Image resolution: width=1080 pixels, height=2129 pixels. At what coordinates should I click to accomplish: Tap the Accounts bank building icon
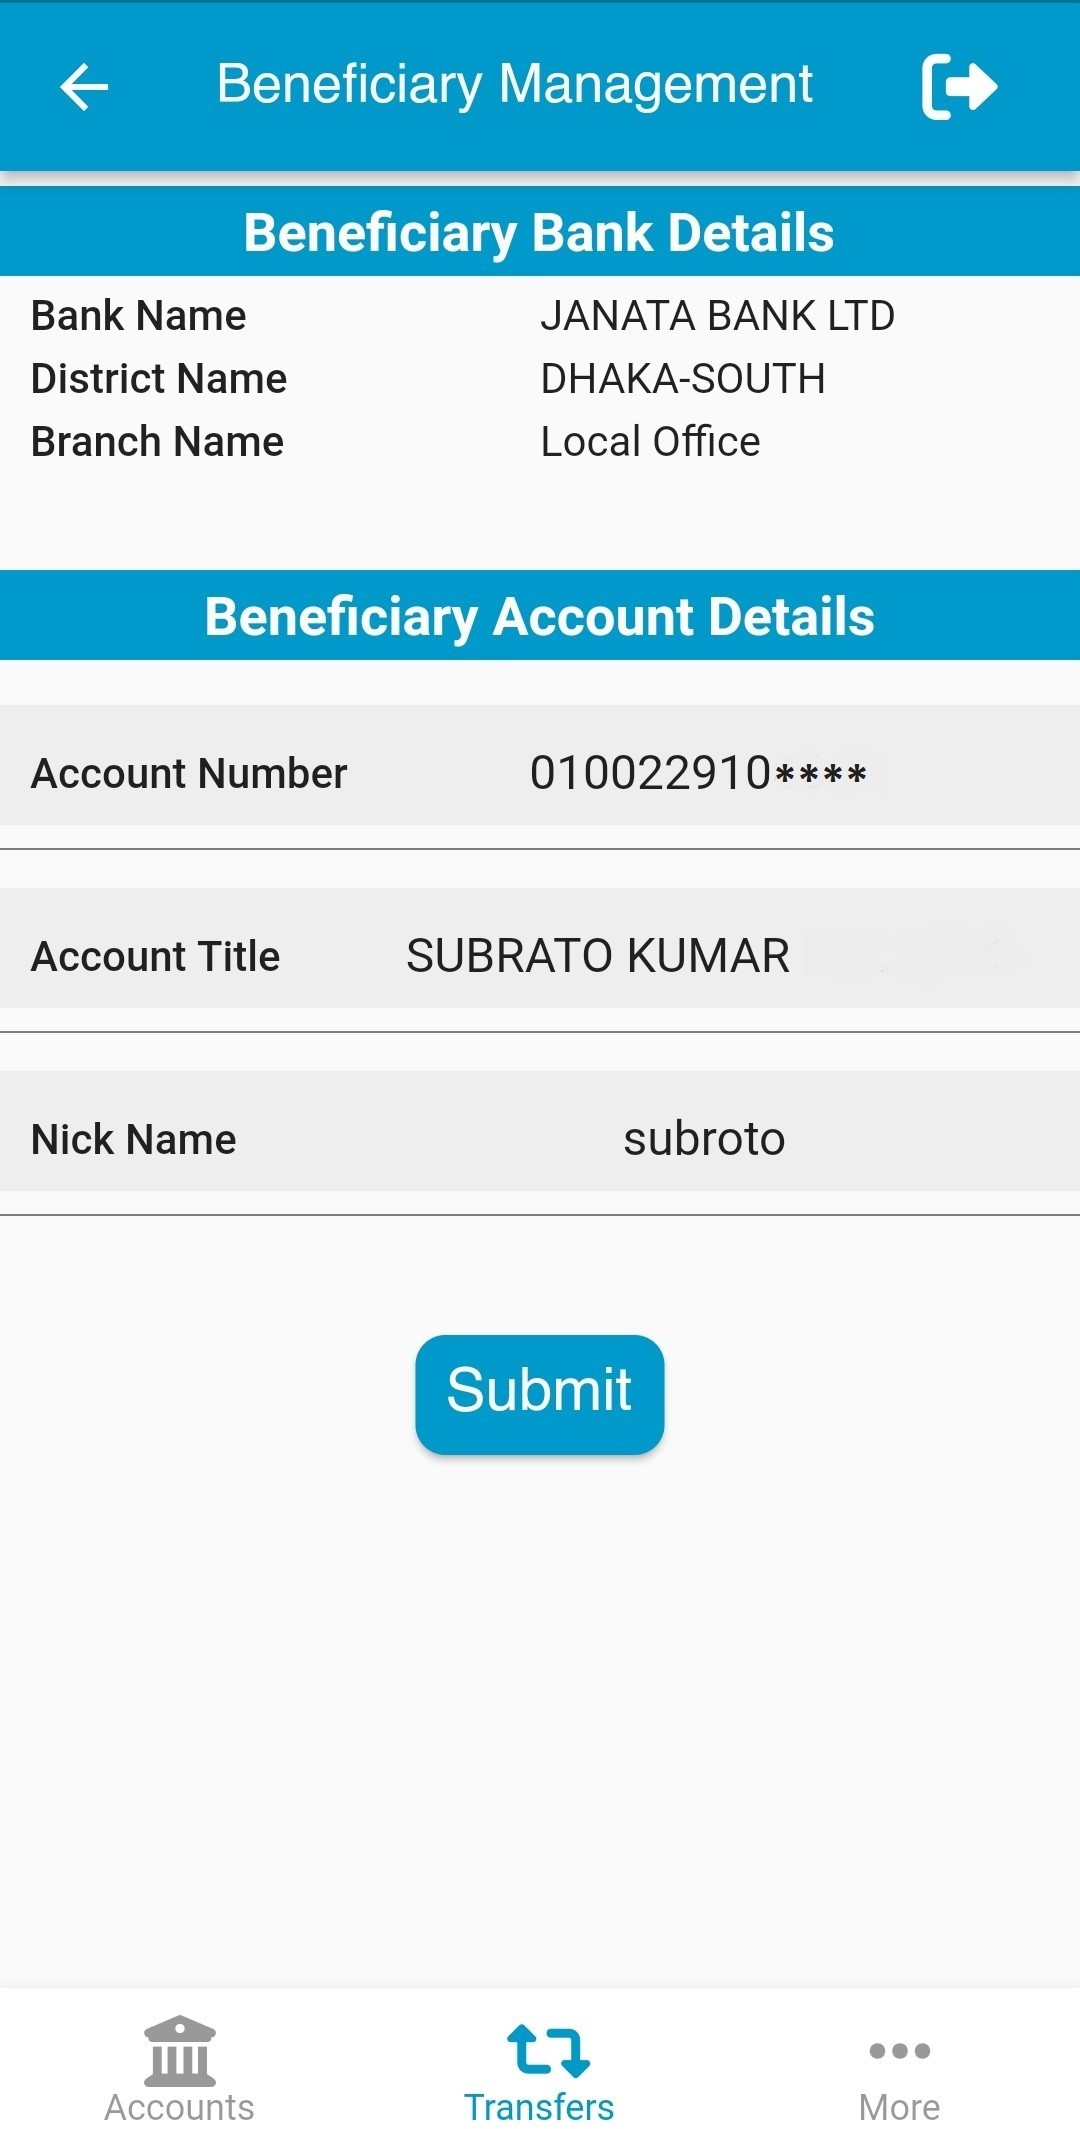[x=179, y=2050]
